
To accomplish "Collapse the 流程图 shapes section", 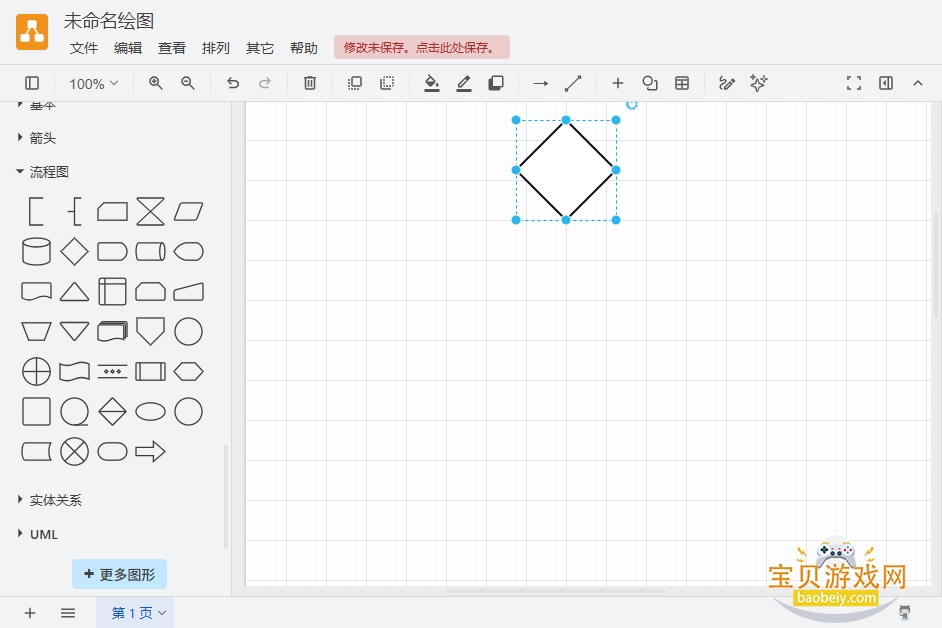I will 43,172.
